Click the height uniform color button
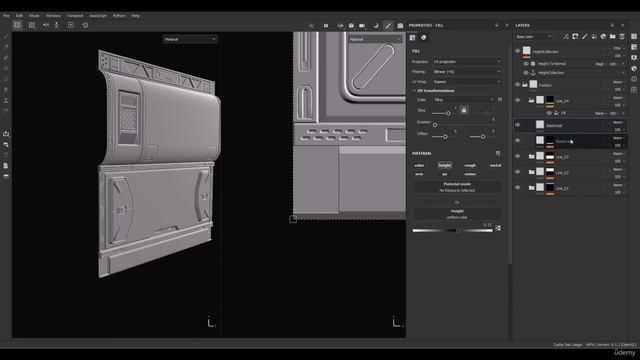The width and height of the screenshot is (640, 360). tap(457, 214)
